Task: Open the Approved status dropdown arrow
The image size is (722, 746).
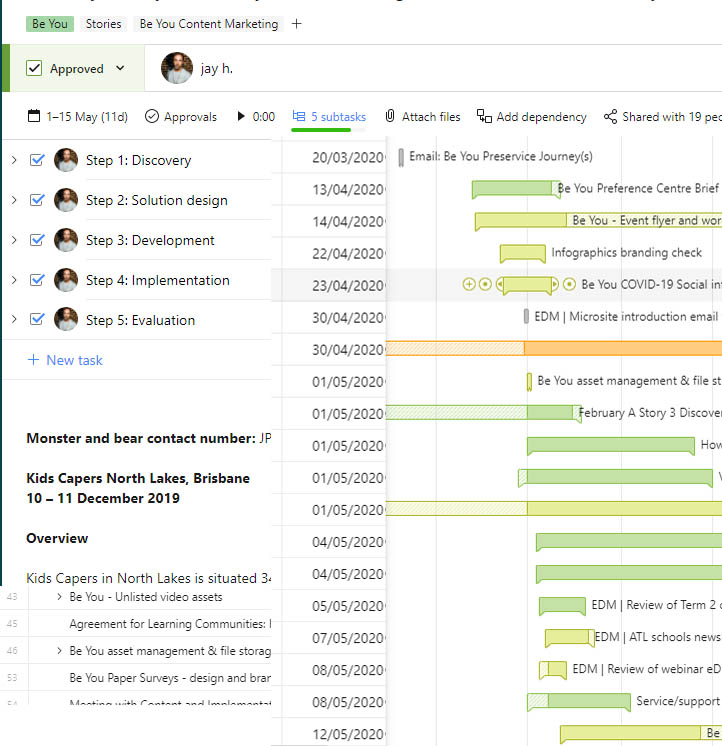Action: pyautogui.click(x=120, y=68)
